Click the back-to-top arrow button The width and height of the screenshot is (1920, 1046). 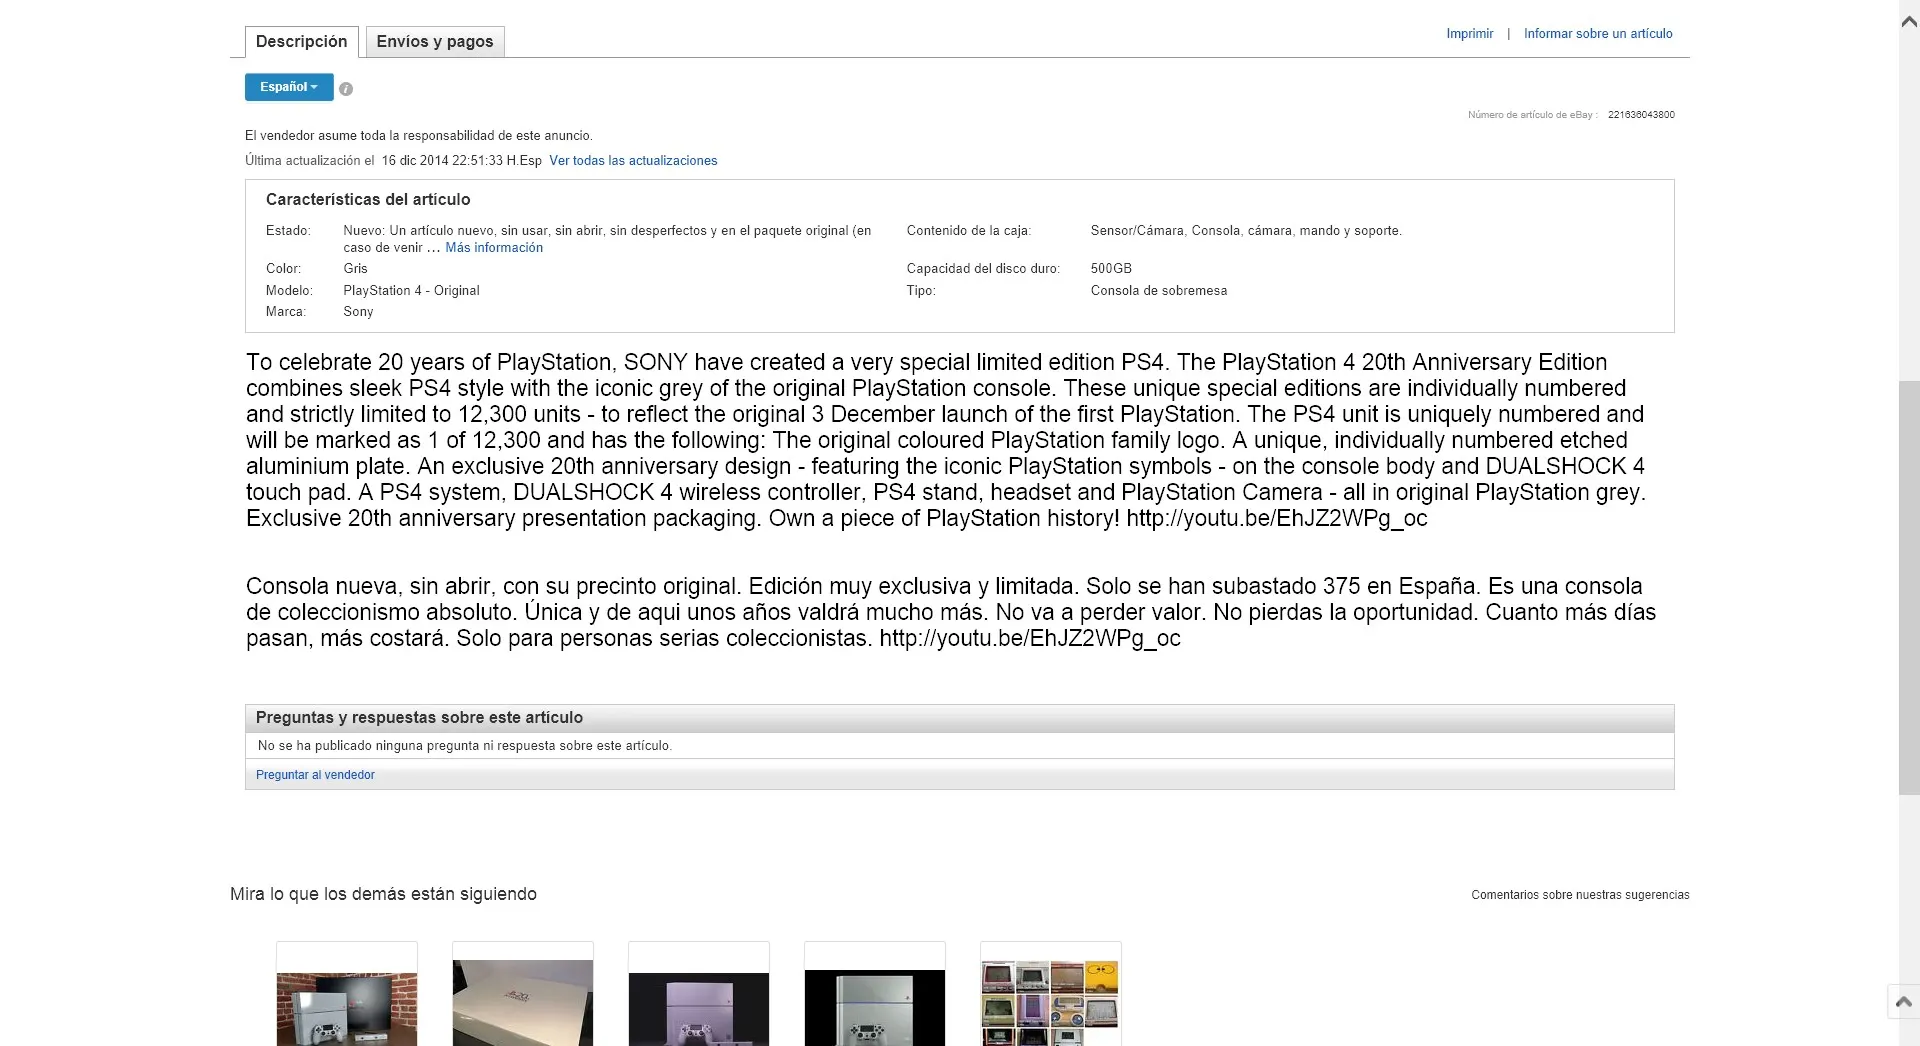click(1904, 1001)
